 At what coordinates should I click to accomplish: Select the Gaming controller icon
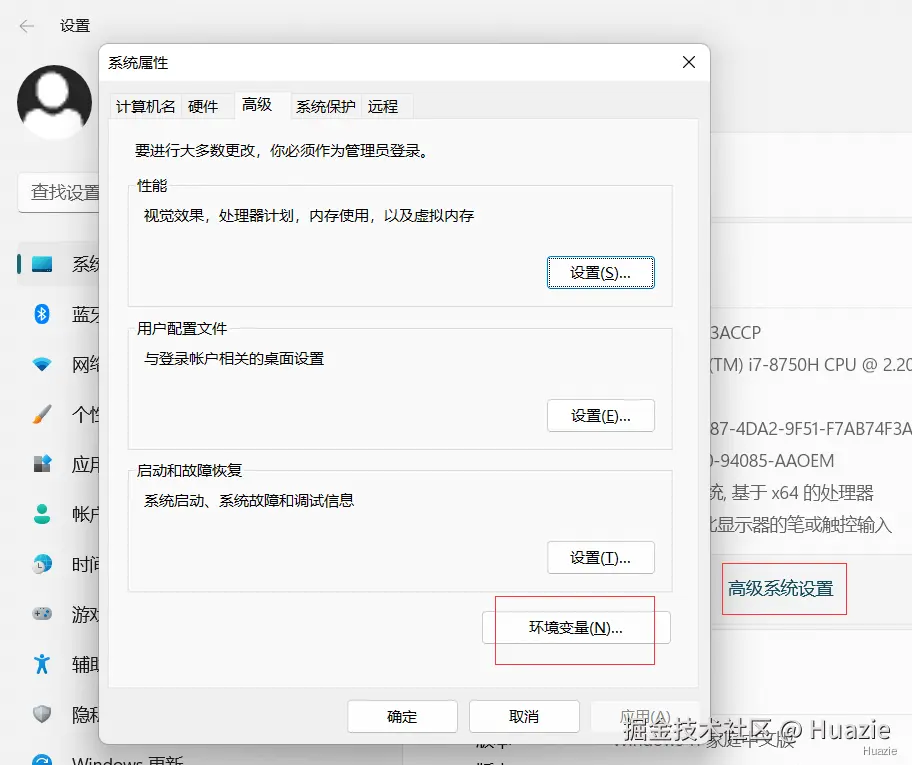point(42,614)
